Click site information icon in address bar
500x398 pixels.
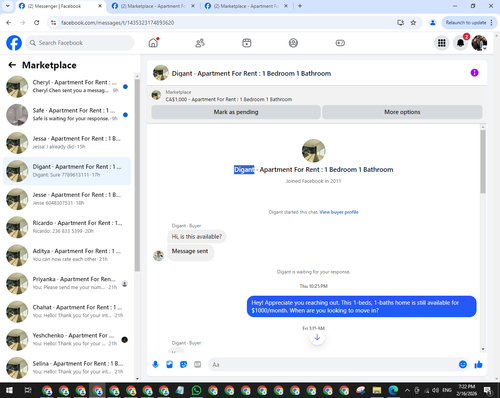click(53, 23)
